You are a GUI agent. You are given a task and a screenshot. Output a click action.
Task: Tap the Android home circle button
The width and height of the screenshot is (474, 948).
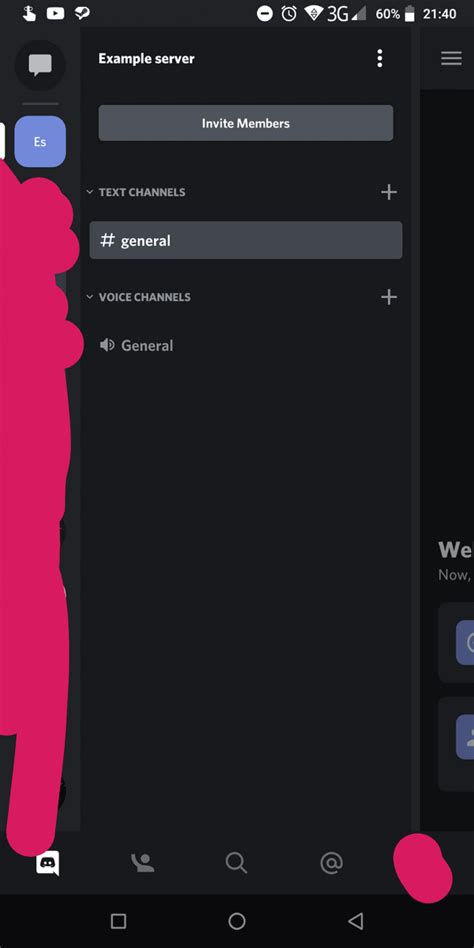click(237, 921)
